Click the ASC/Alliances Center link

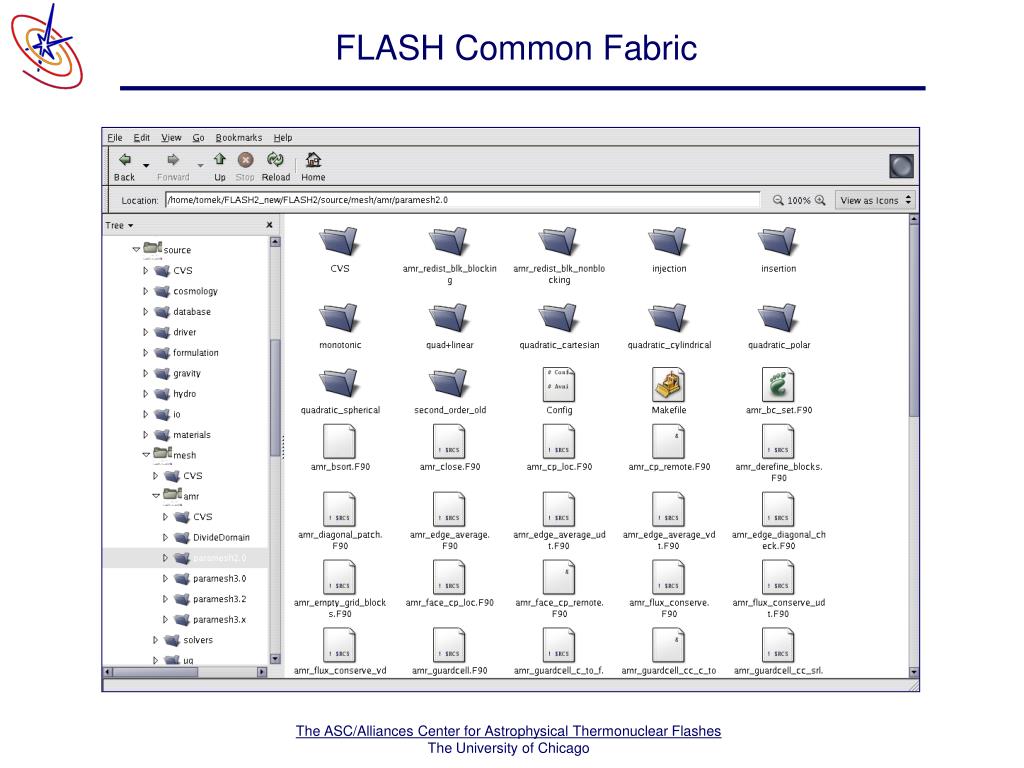click(508, 731)
